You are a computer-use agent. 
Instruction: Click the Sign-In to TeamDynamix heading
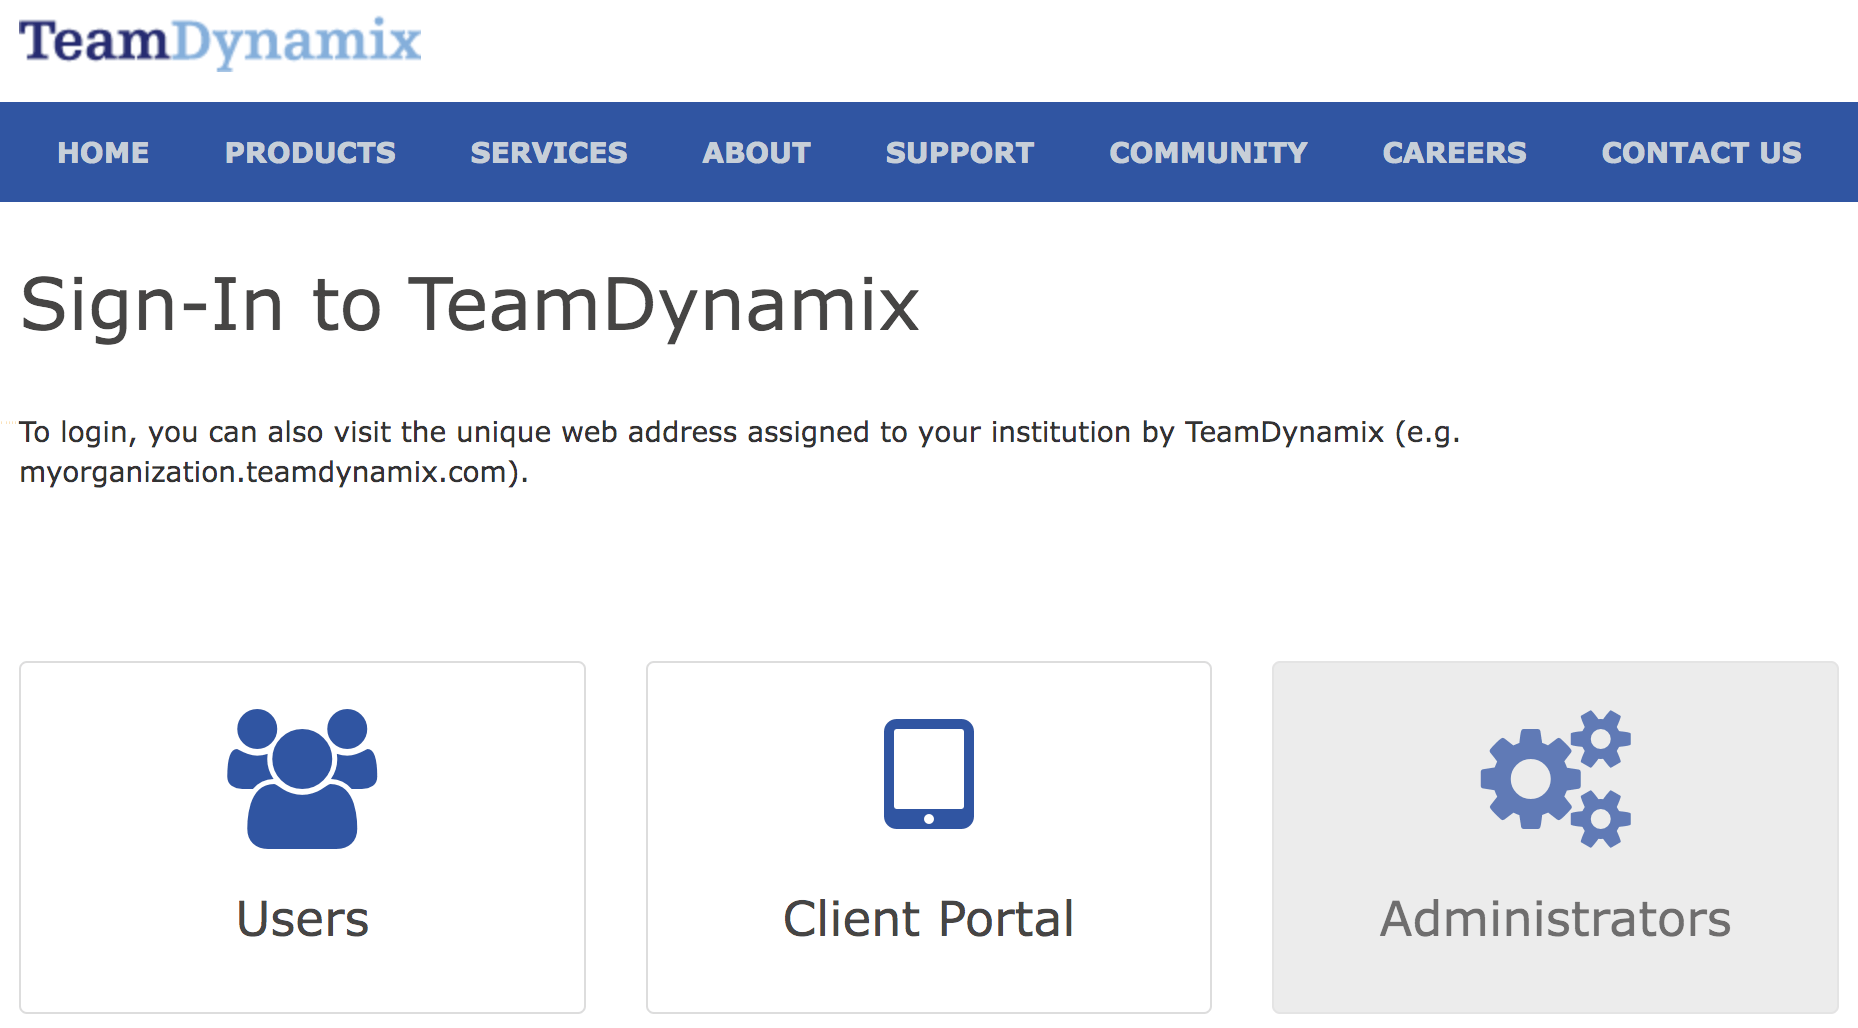469,305
